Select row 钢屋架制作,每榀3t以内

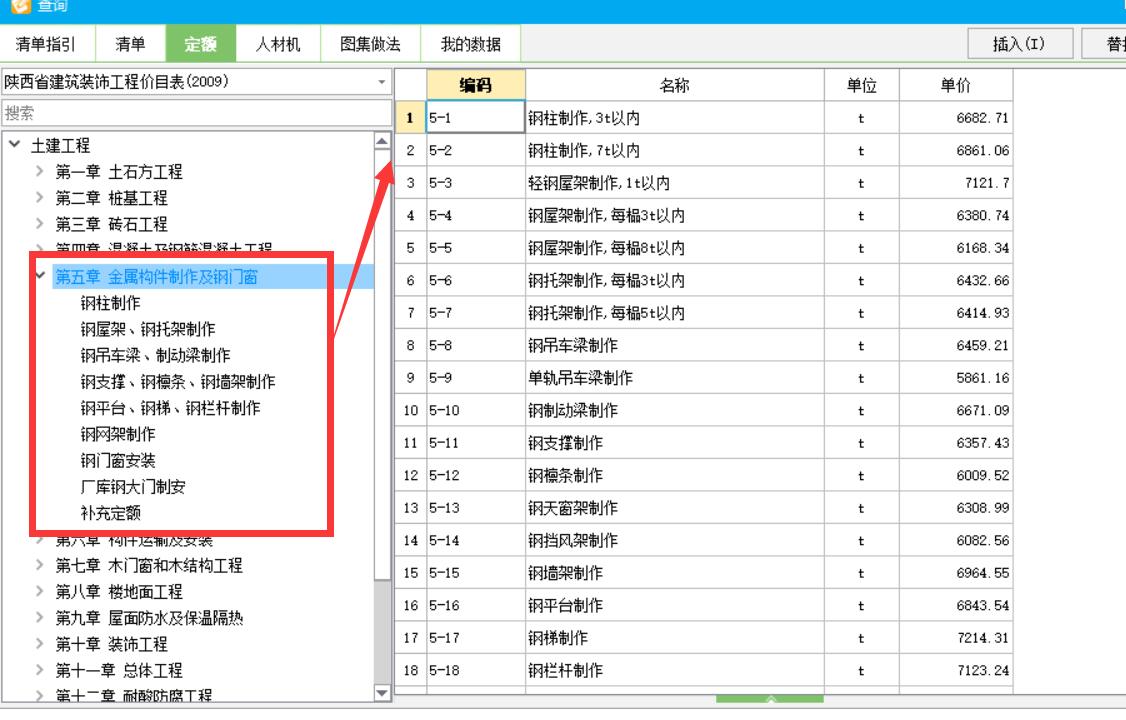[x=704, y=215]
